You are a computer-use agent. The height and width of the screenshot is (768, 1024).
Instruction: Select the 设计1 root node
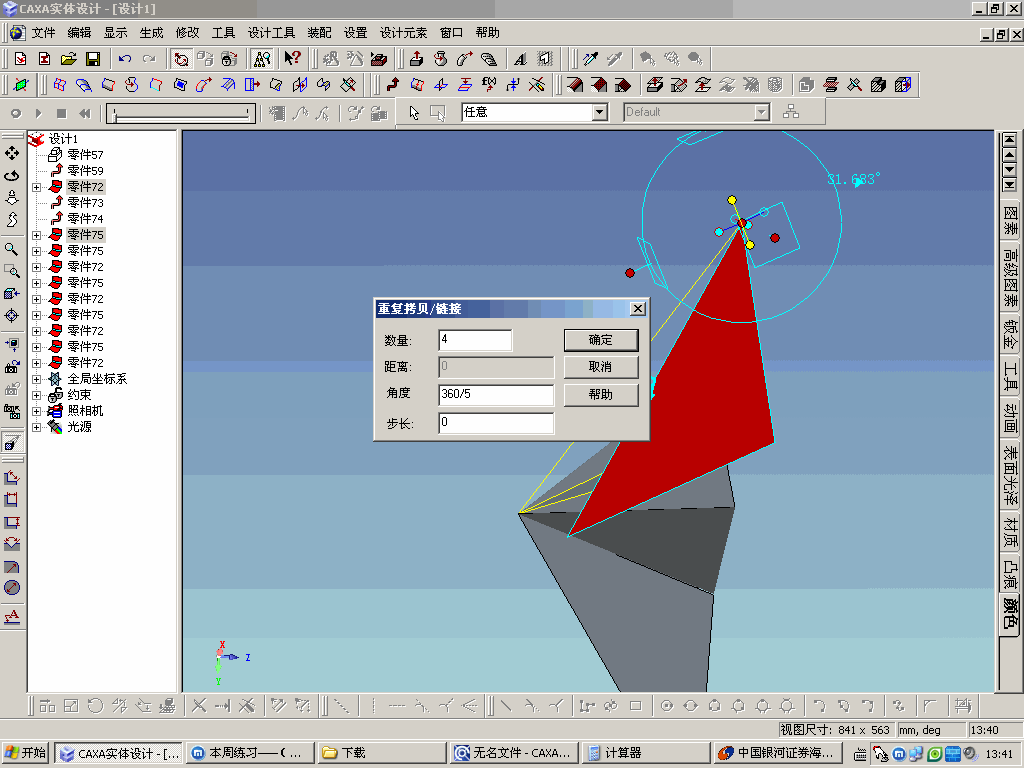[x=63, y=138]
